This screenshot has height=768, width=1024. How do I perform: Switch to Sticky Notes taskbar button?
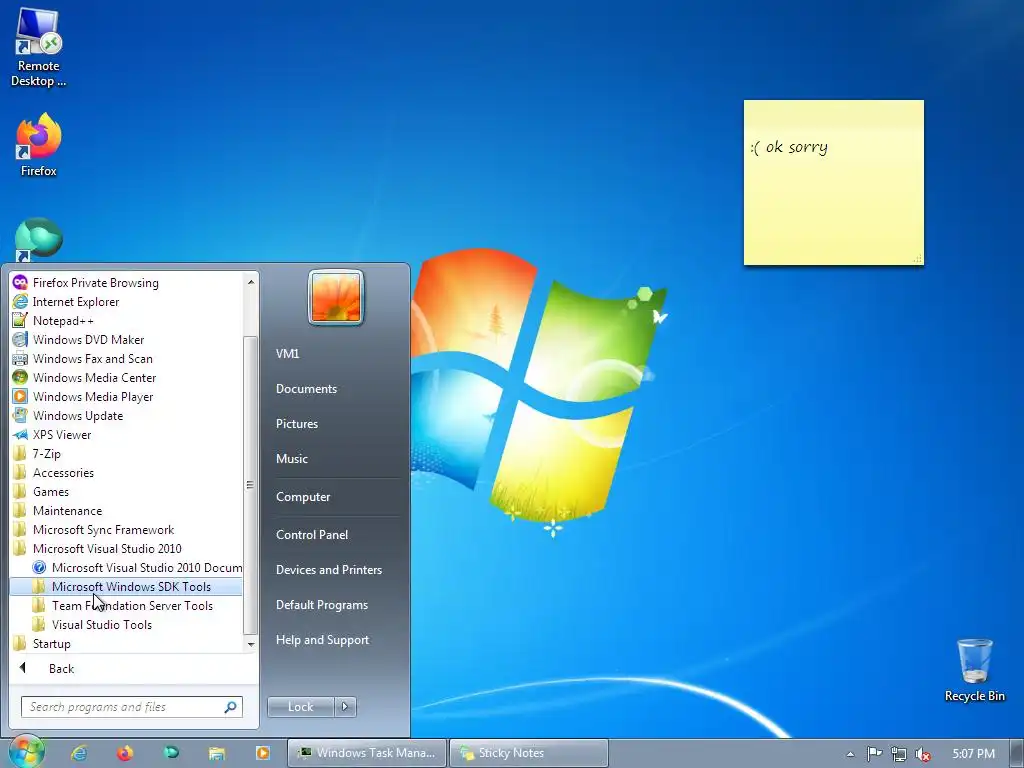(x=529, y=753)
